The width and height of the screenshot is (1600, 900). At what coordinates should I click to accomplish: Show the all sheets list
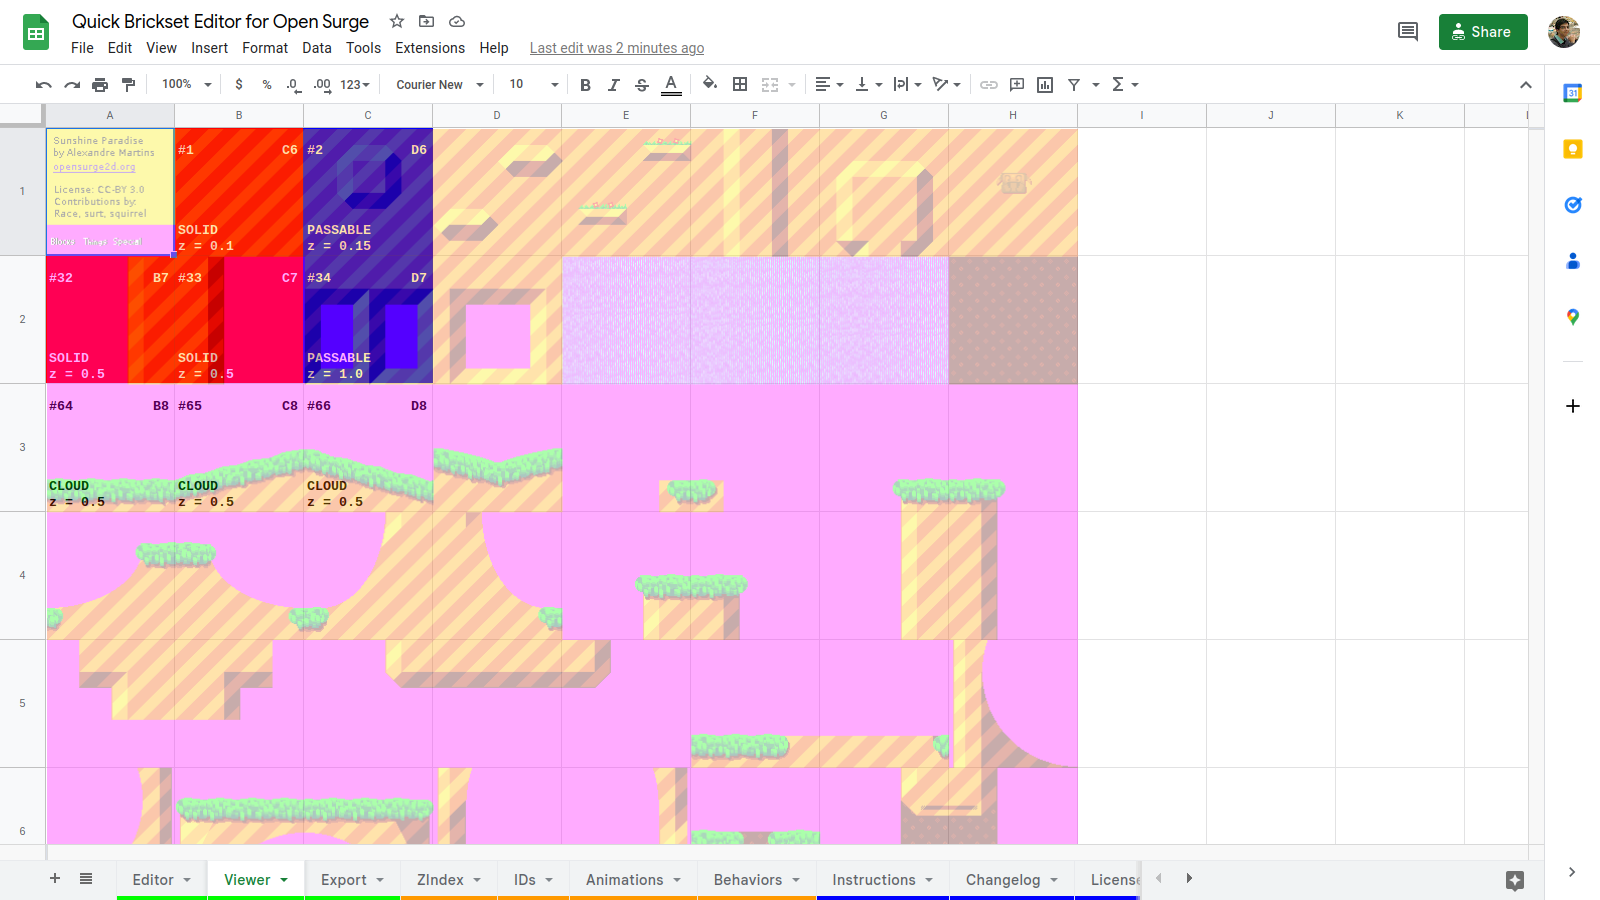tap(86, 878)
